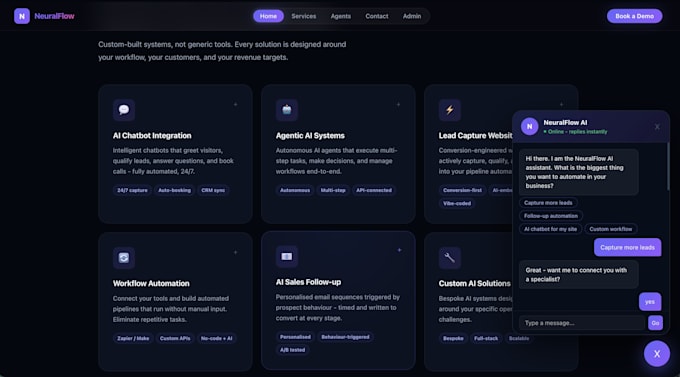Click the A/B tested tag

tap(292, 350)
